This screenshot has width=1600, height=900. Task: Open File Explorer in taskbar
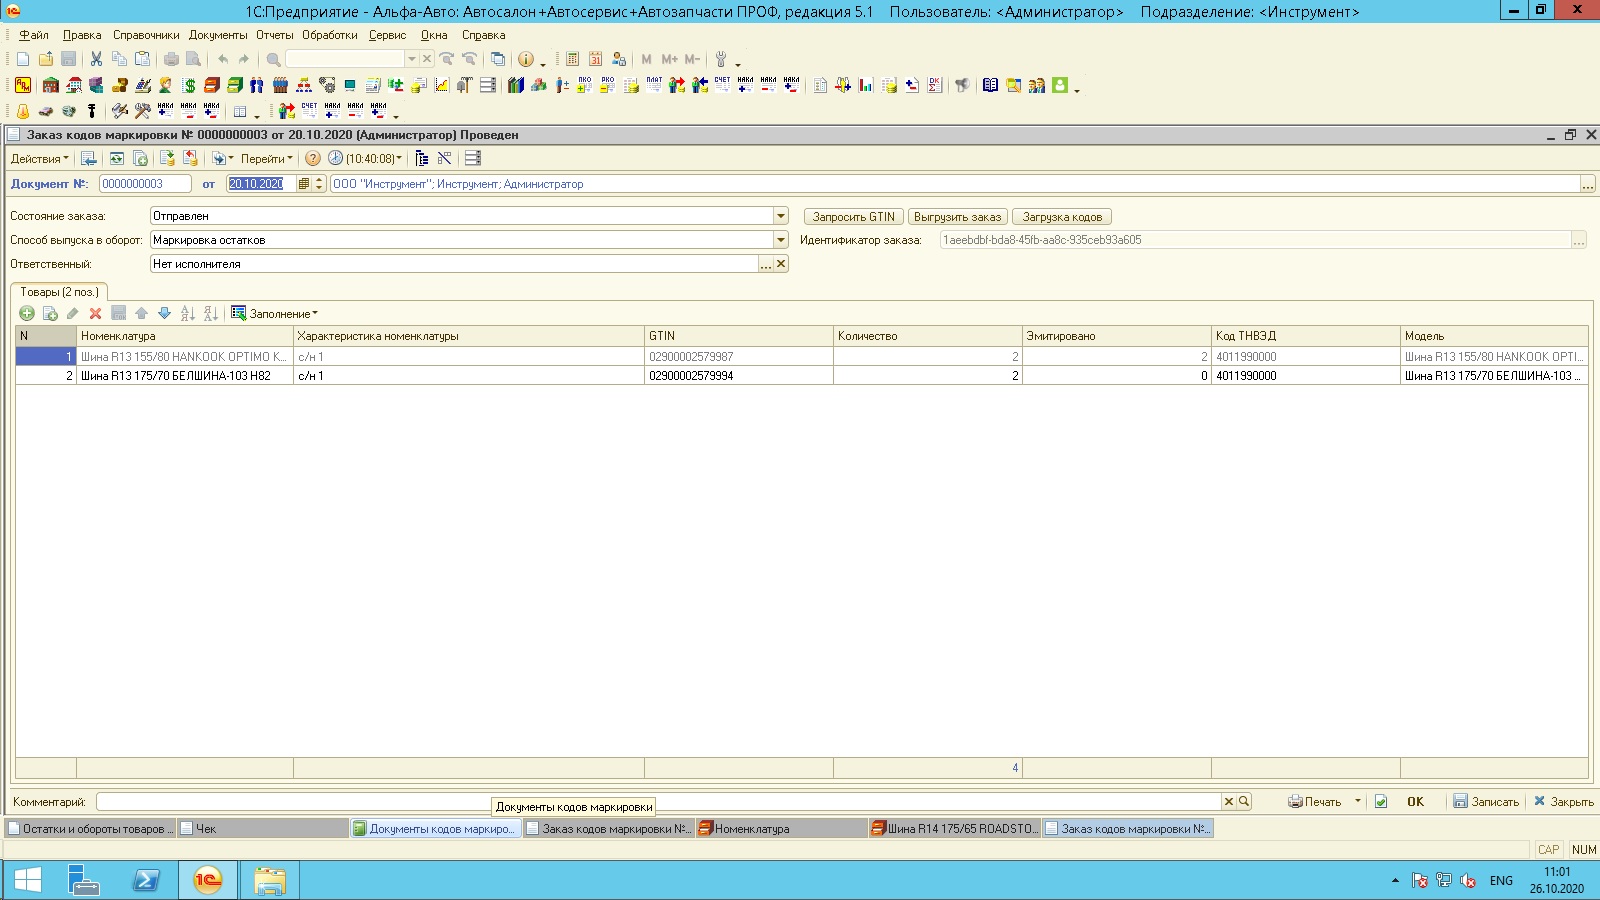pos(270,880)
